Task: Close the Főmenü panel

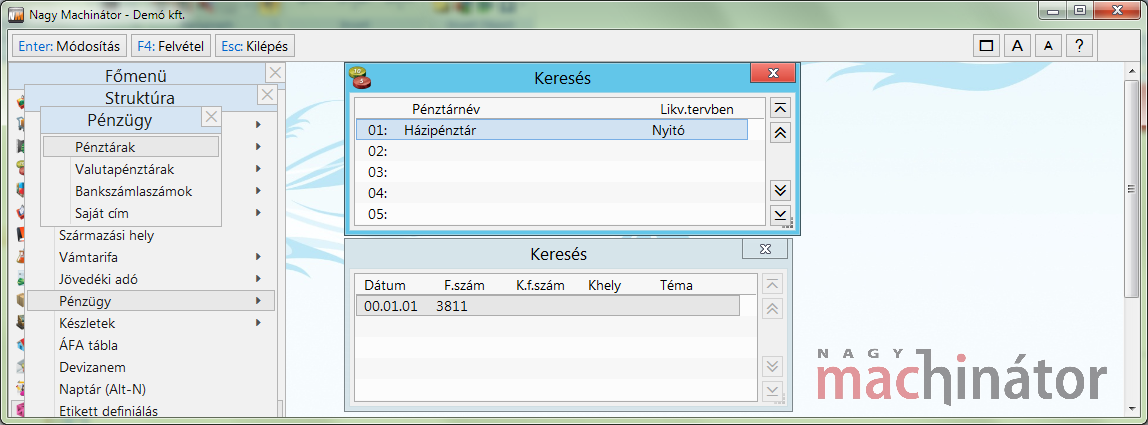Action: (275, 73)
